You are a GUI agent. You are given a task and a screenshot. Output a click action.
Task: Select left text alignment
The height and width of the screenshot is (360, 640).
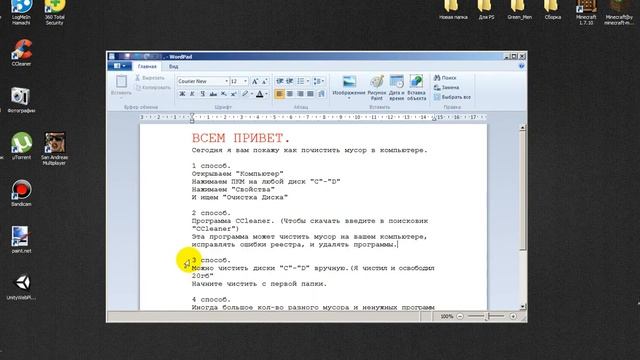[x=279, y=94]
